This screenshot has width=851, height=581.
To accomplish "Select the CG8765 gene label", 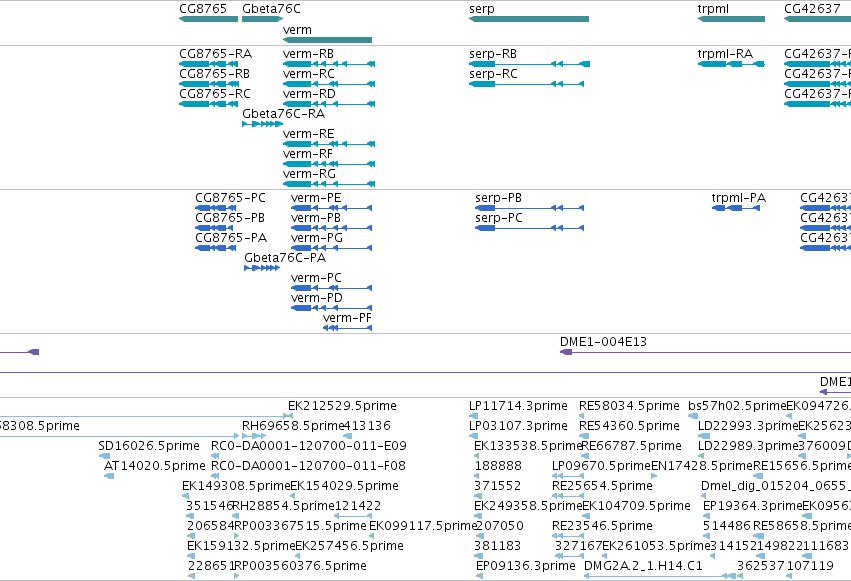I will coord(203,9).
